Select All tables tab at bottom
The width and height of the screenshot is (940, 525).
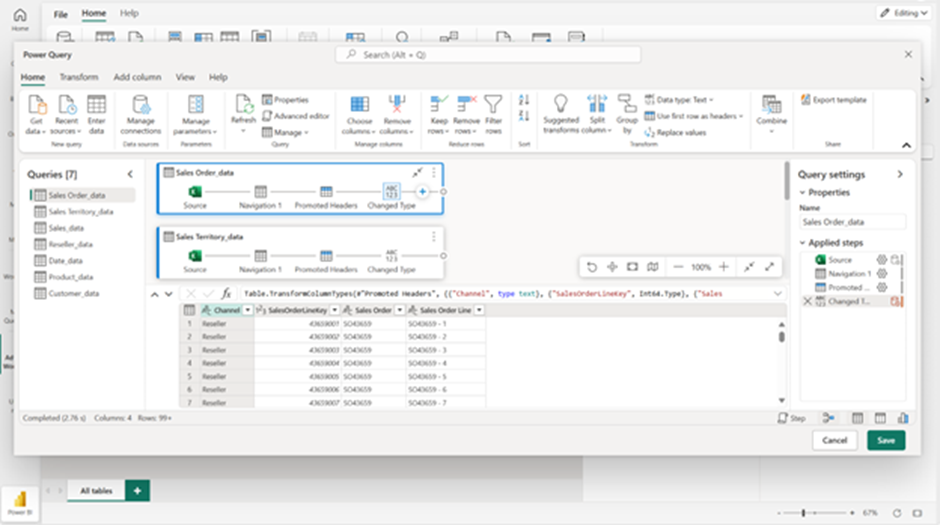coord(96,491)
